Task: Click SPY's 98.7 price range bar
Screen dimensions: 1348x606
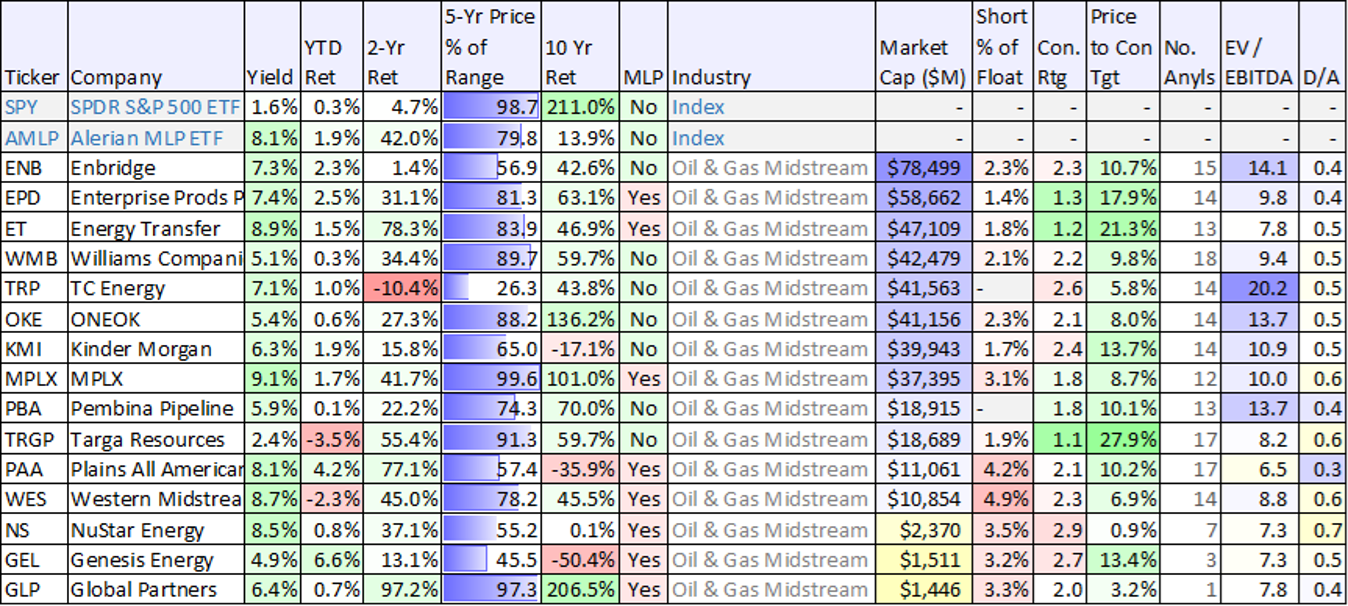Action: (491, 107)
